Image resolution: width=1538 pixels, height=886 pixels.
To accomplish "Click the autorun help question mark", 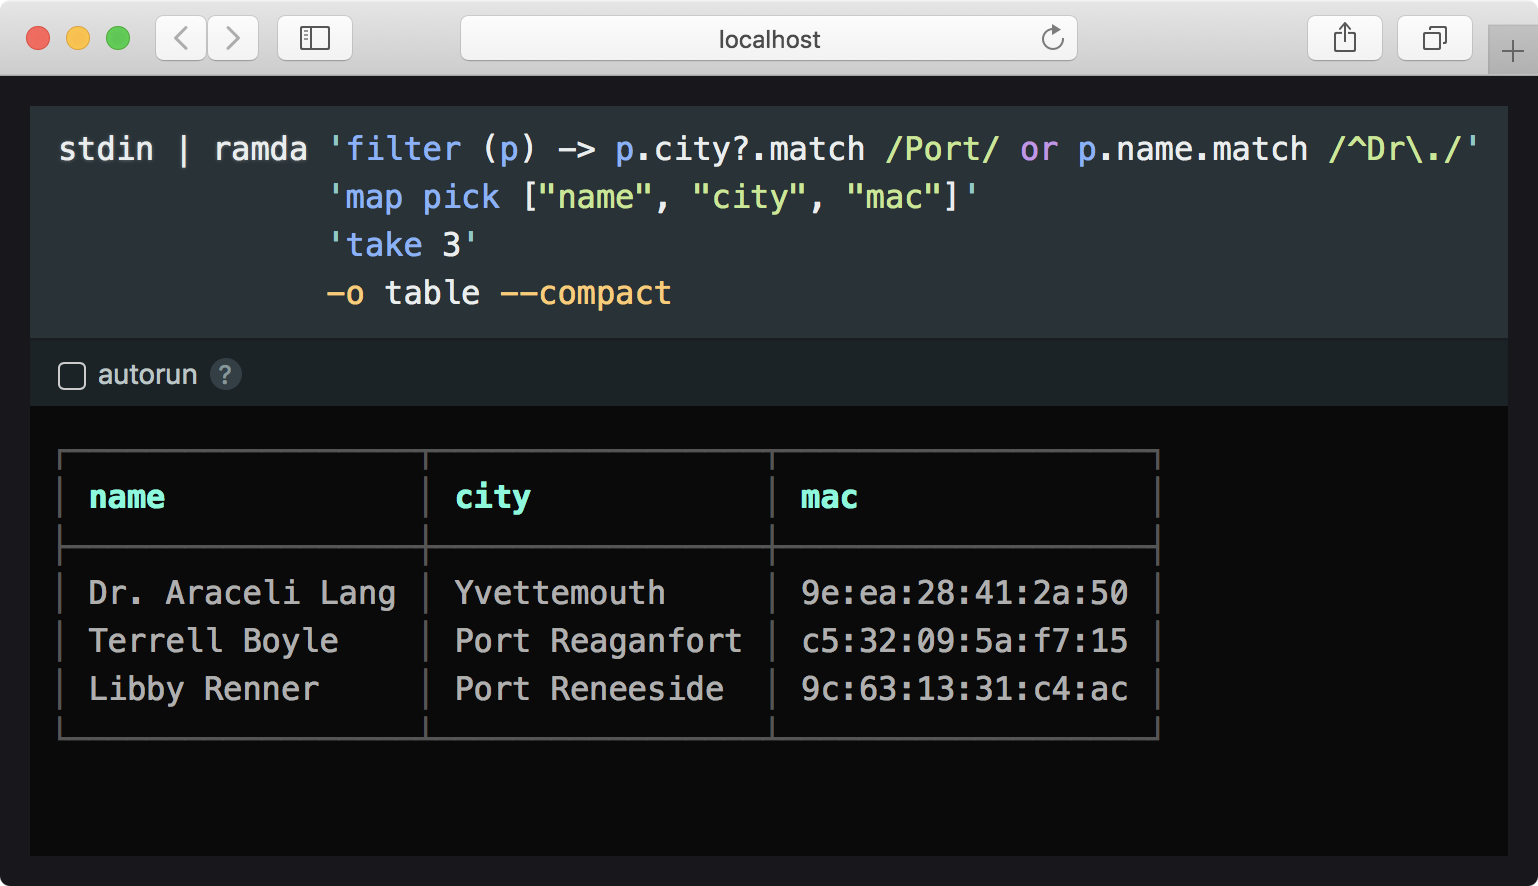I will point(226,375).
